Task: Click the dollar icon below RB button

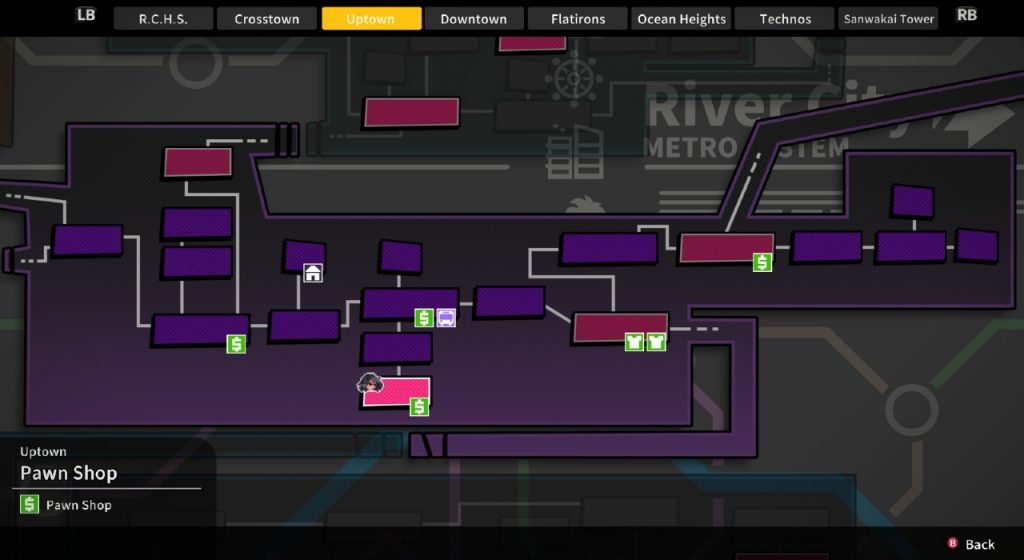Action: point(762,262)
